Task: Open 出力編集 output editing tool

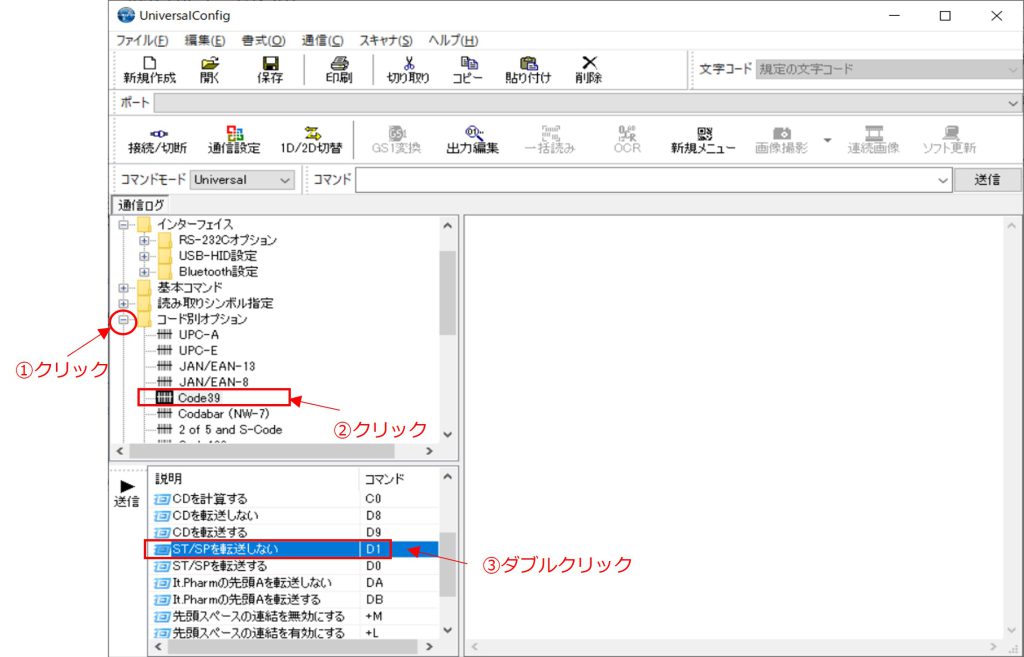Action: coord(472,140)
